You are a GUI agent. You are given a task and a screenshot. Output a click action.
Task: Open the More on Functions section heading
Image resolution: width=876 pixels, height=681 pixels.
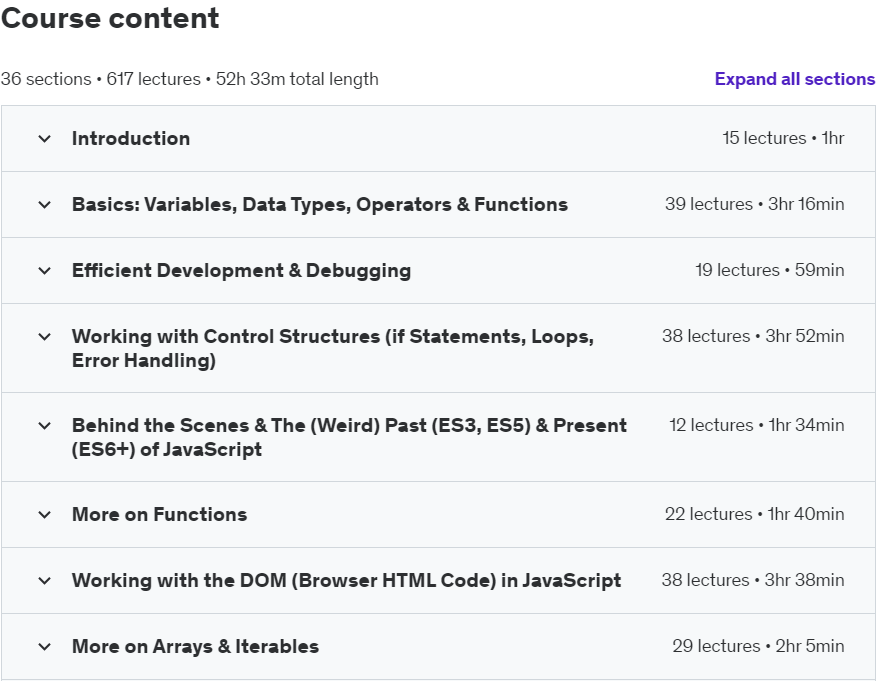click(x=159, y=515)
